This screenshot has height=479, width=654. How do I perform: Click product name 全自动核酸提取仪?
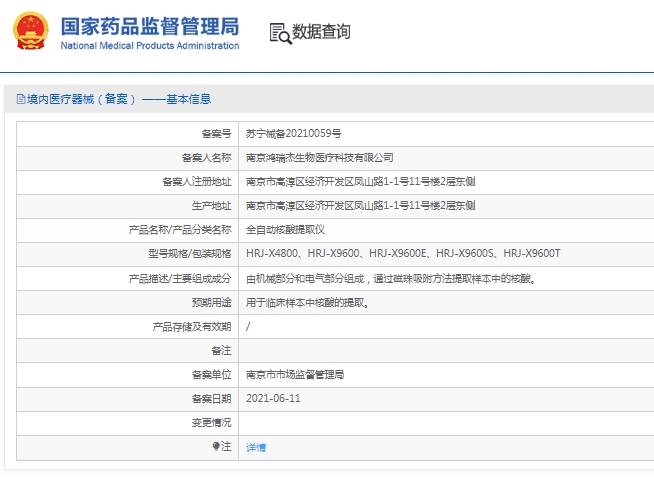tap(285, 229)
